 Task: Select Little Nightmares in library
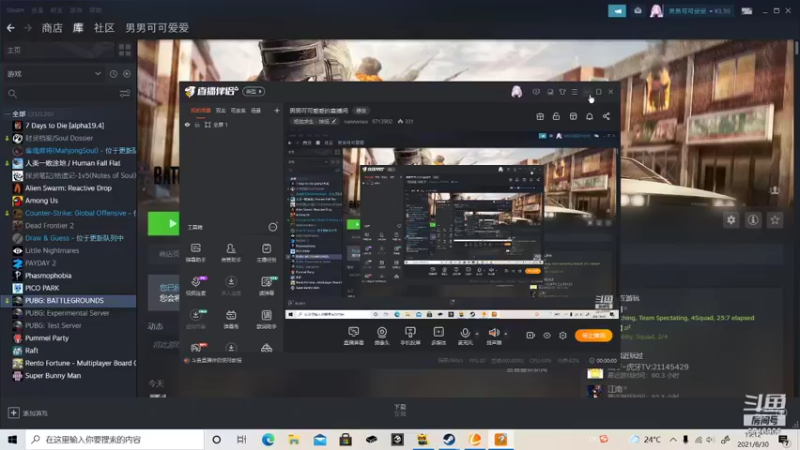52,251
